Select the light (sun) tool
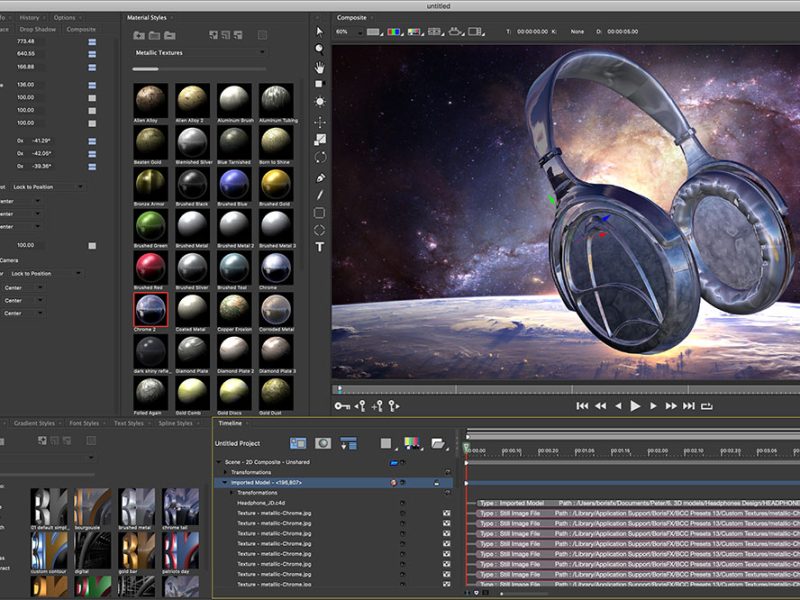 pyautogui.click(x=320, y=102)
